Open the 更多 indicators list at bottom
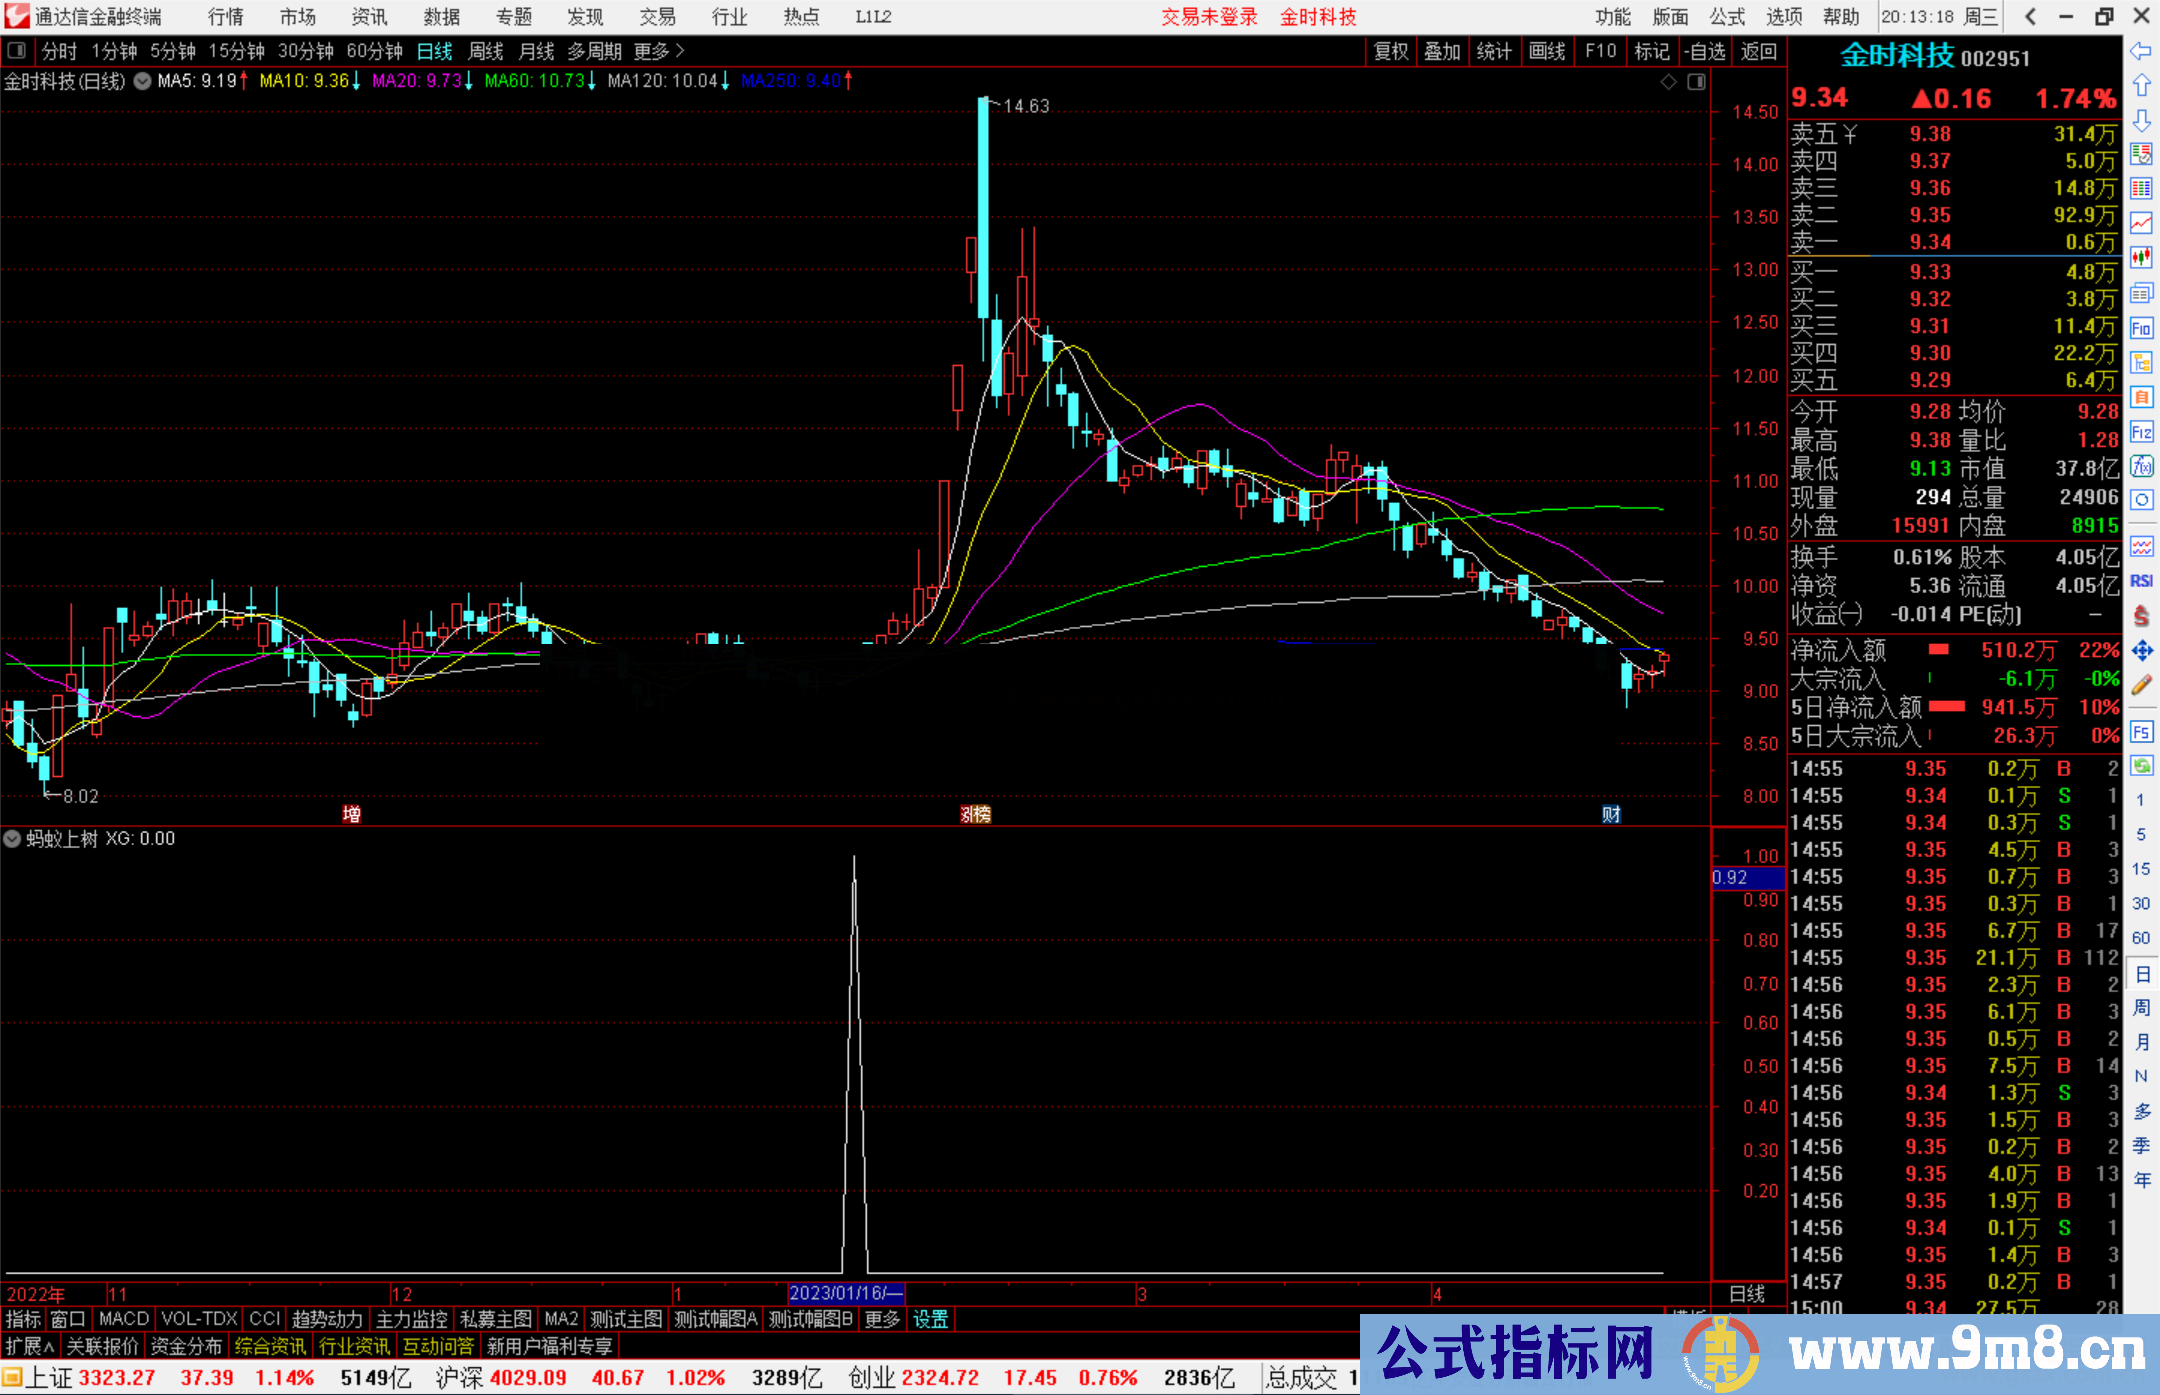 click(x=882, y=1319)
